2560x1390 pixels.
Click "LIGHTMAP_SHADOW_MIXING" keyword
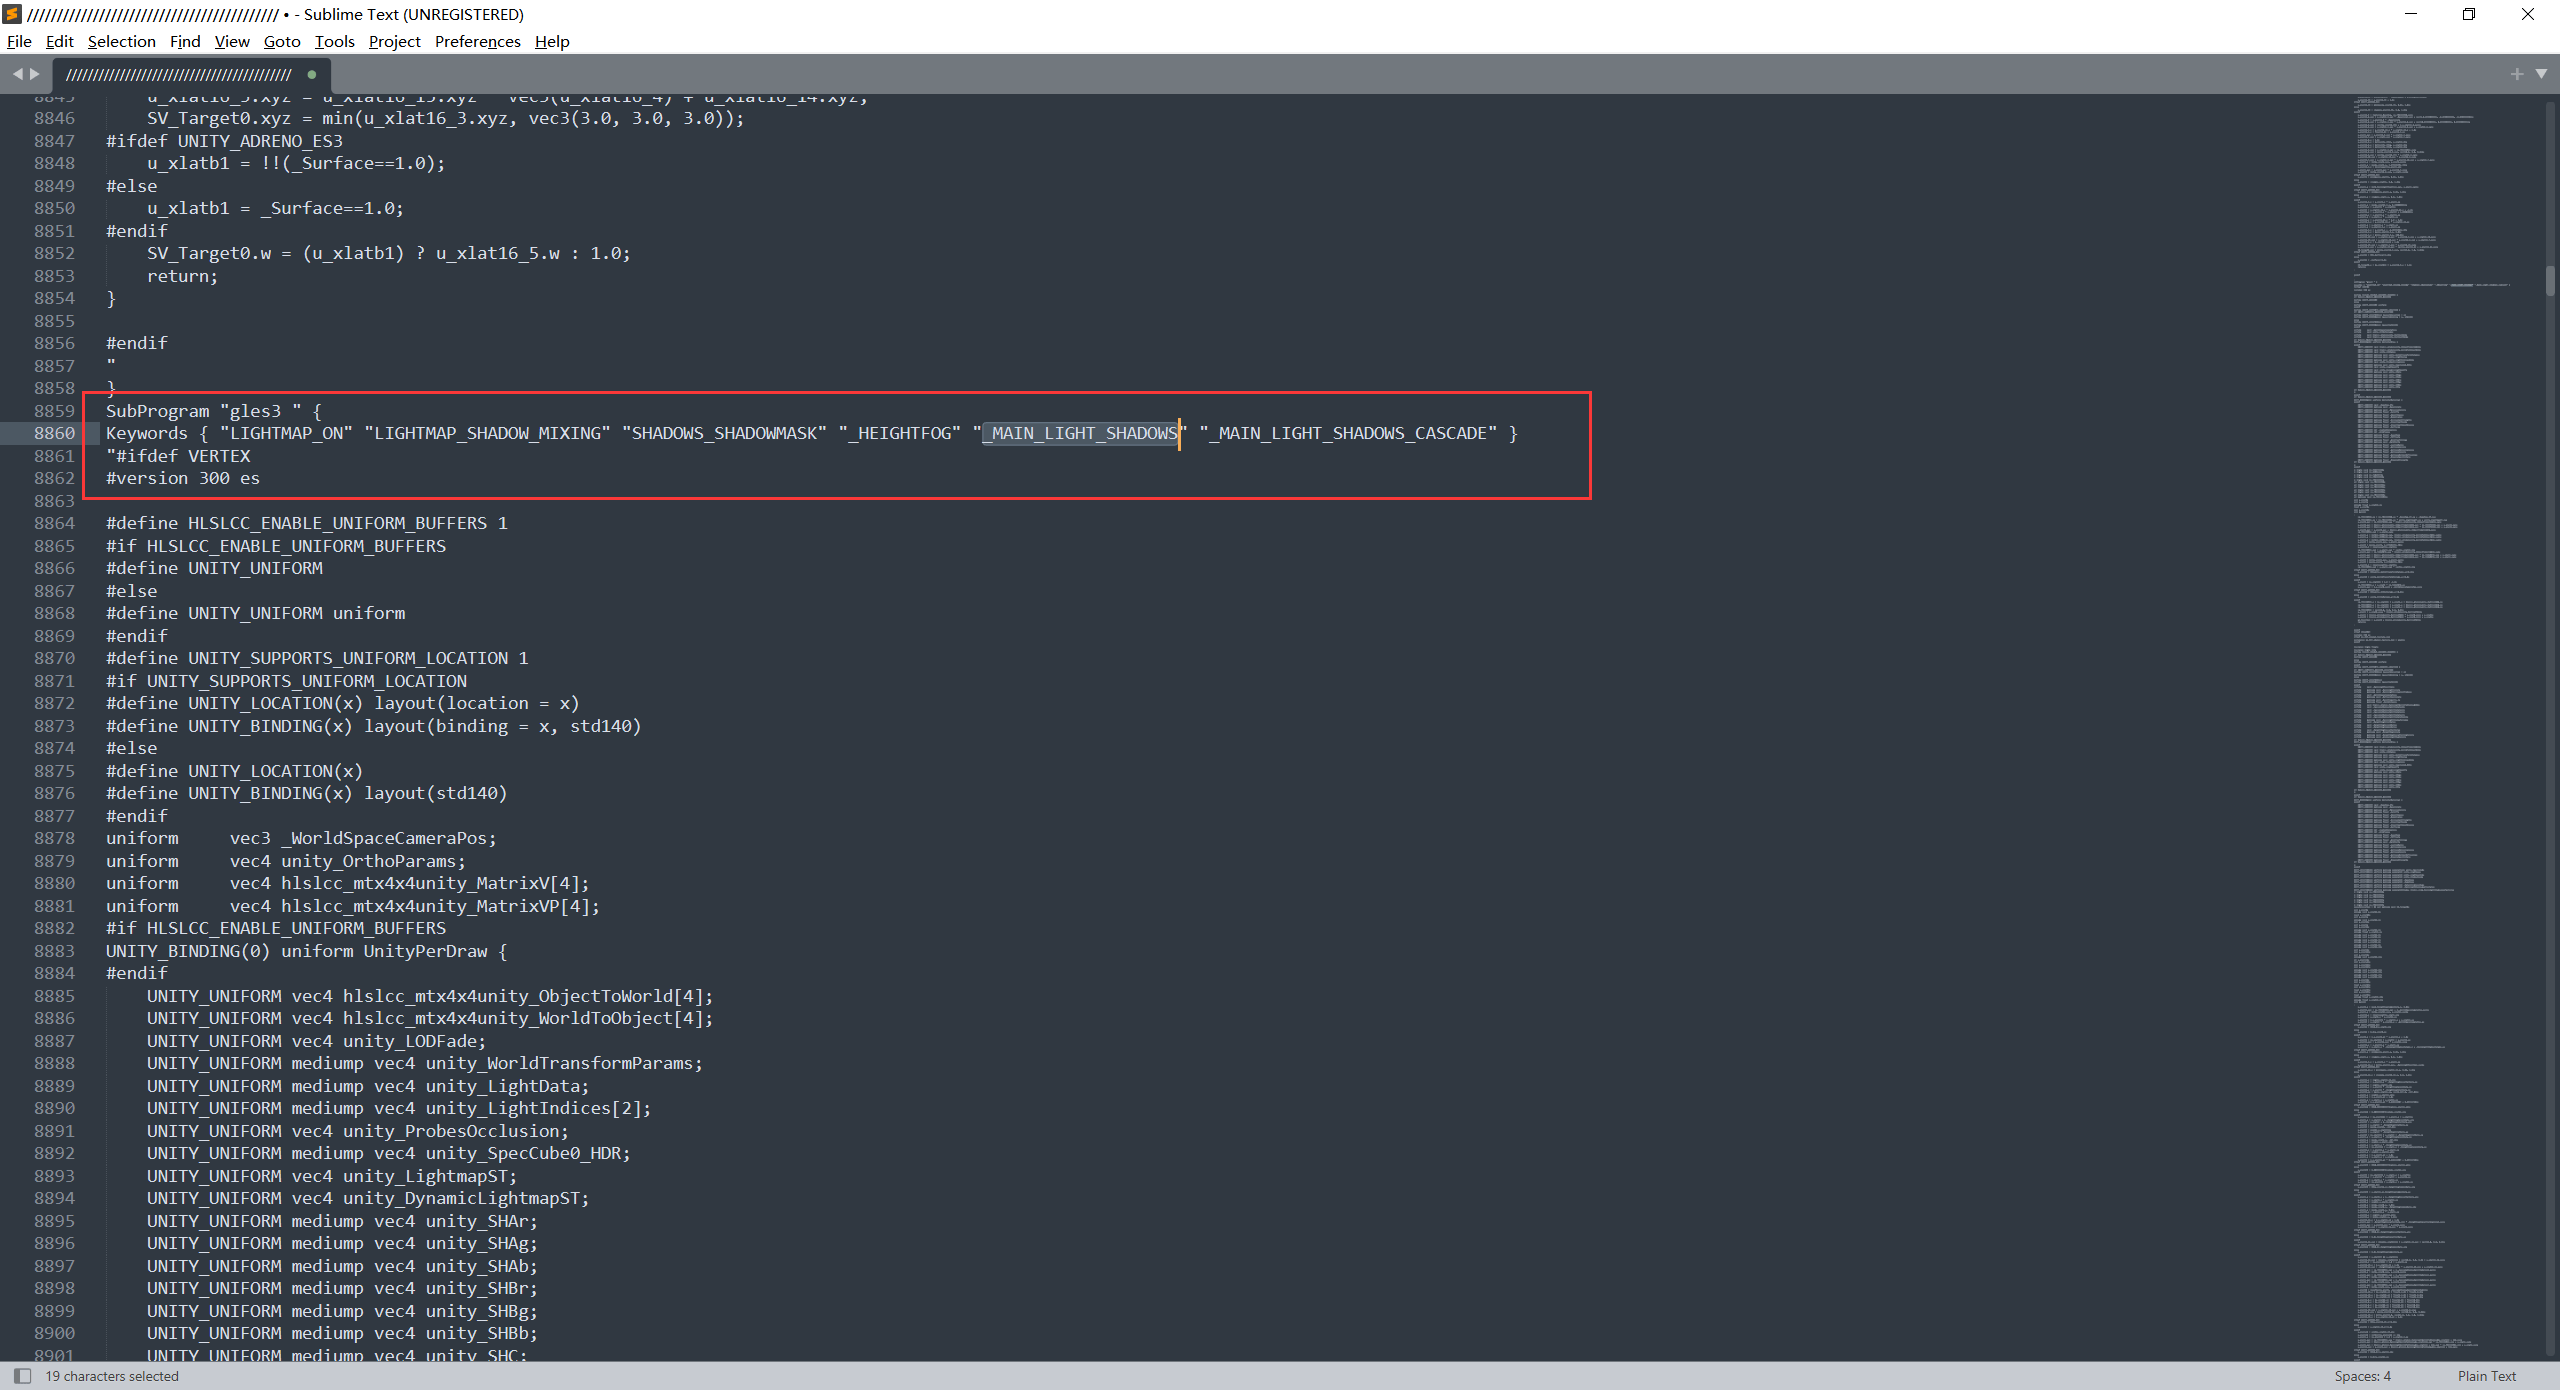(x=487, y=433)
